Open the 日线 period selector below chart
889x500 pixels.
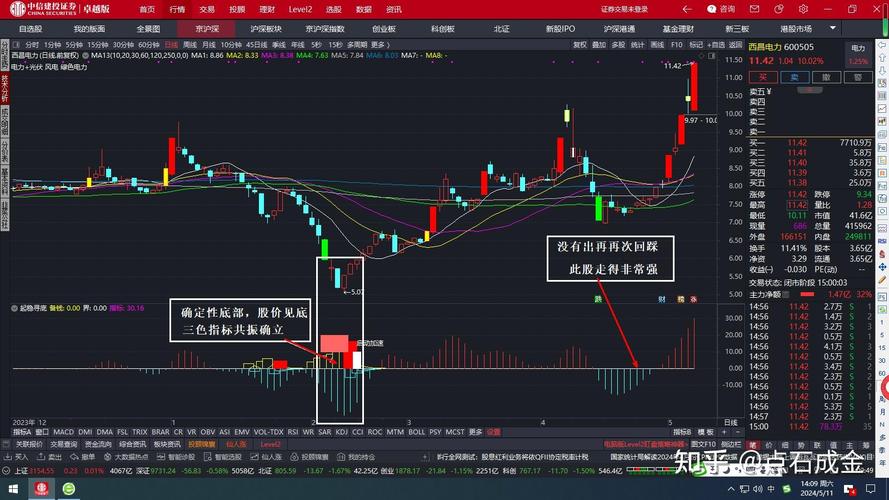[x=731, y=422]
